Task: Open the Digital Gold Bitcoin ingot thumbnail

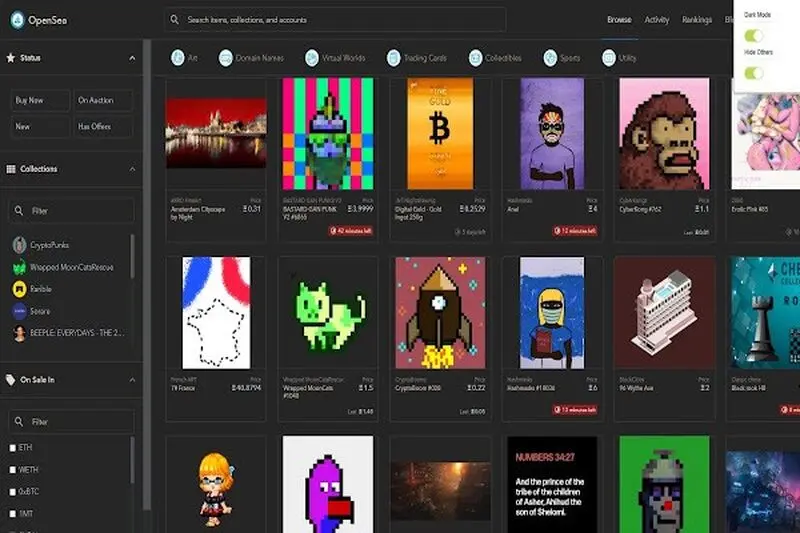Action: click(x=440, y=134)
